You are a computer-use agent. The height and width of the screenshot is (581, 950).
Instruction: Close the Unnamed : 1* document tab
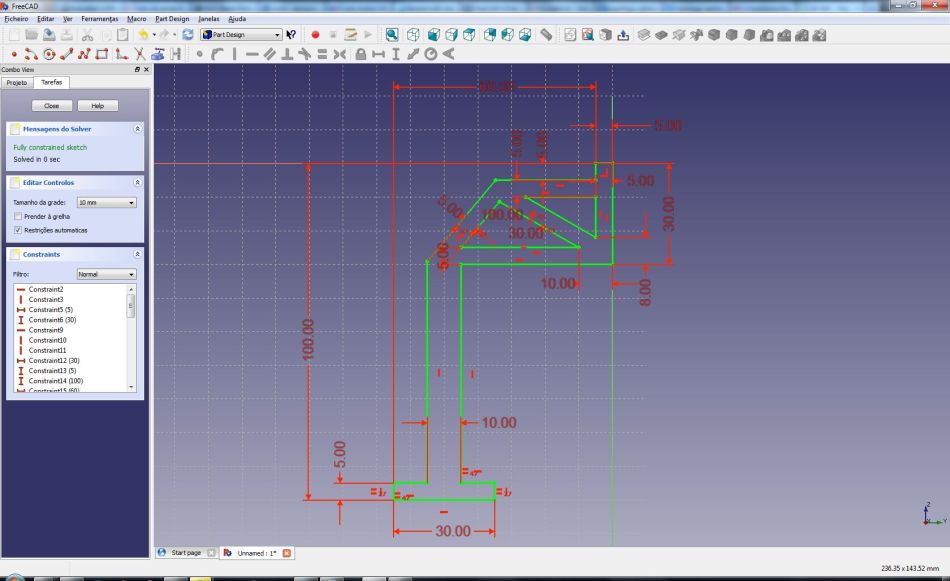coord(287,553)
